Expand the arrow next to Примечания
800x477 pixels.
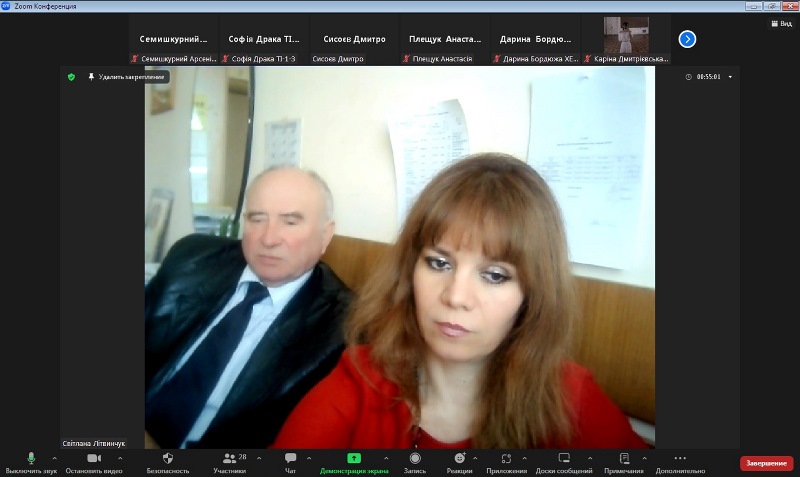coord(644,458)
